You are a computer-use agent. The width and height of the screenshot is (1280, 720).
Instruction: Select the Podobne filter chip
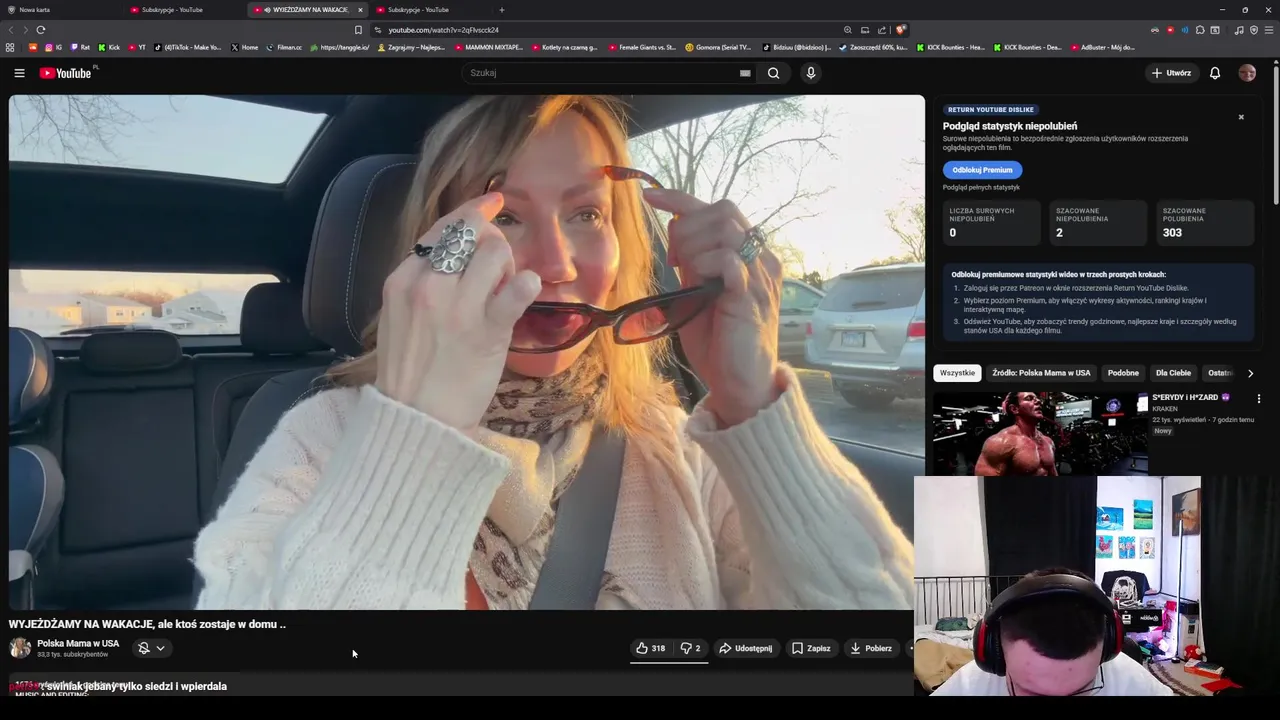click(x=1123, y=373)
